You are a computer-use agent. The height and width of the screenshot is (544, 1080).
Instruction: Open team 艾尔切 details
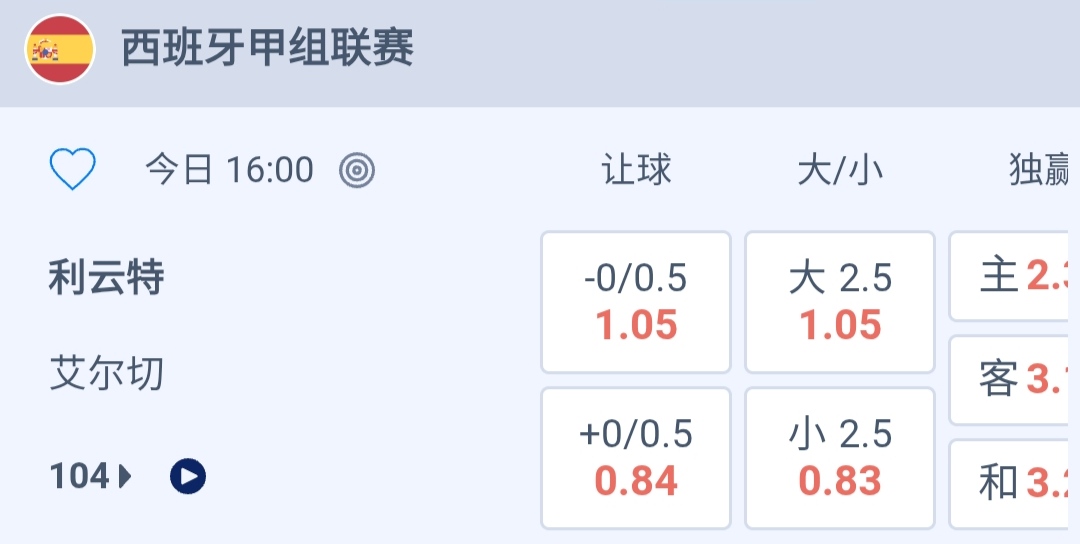tap(106, 374)
